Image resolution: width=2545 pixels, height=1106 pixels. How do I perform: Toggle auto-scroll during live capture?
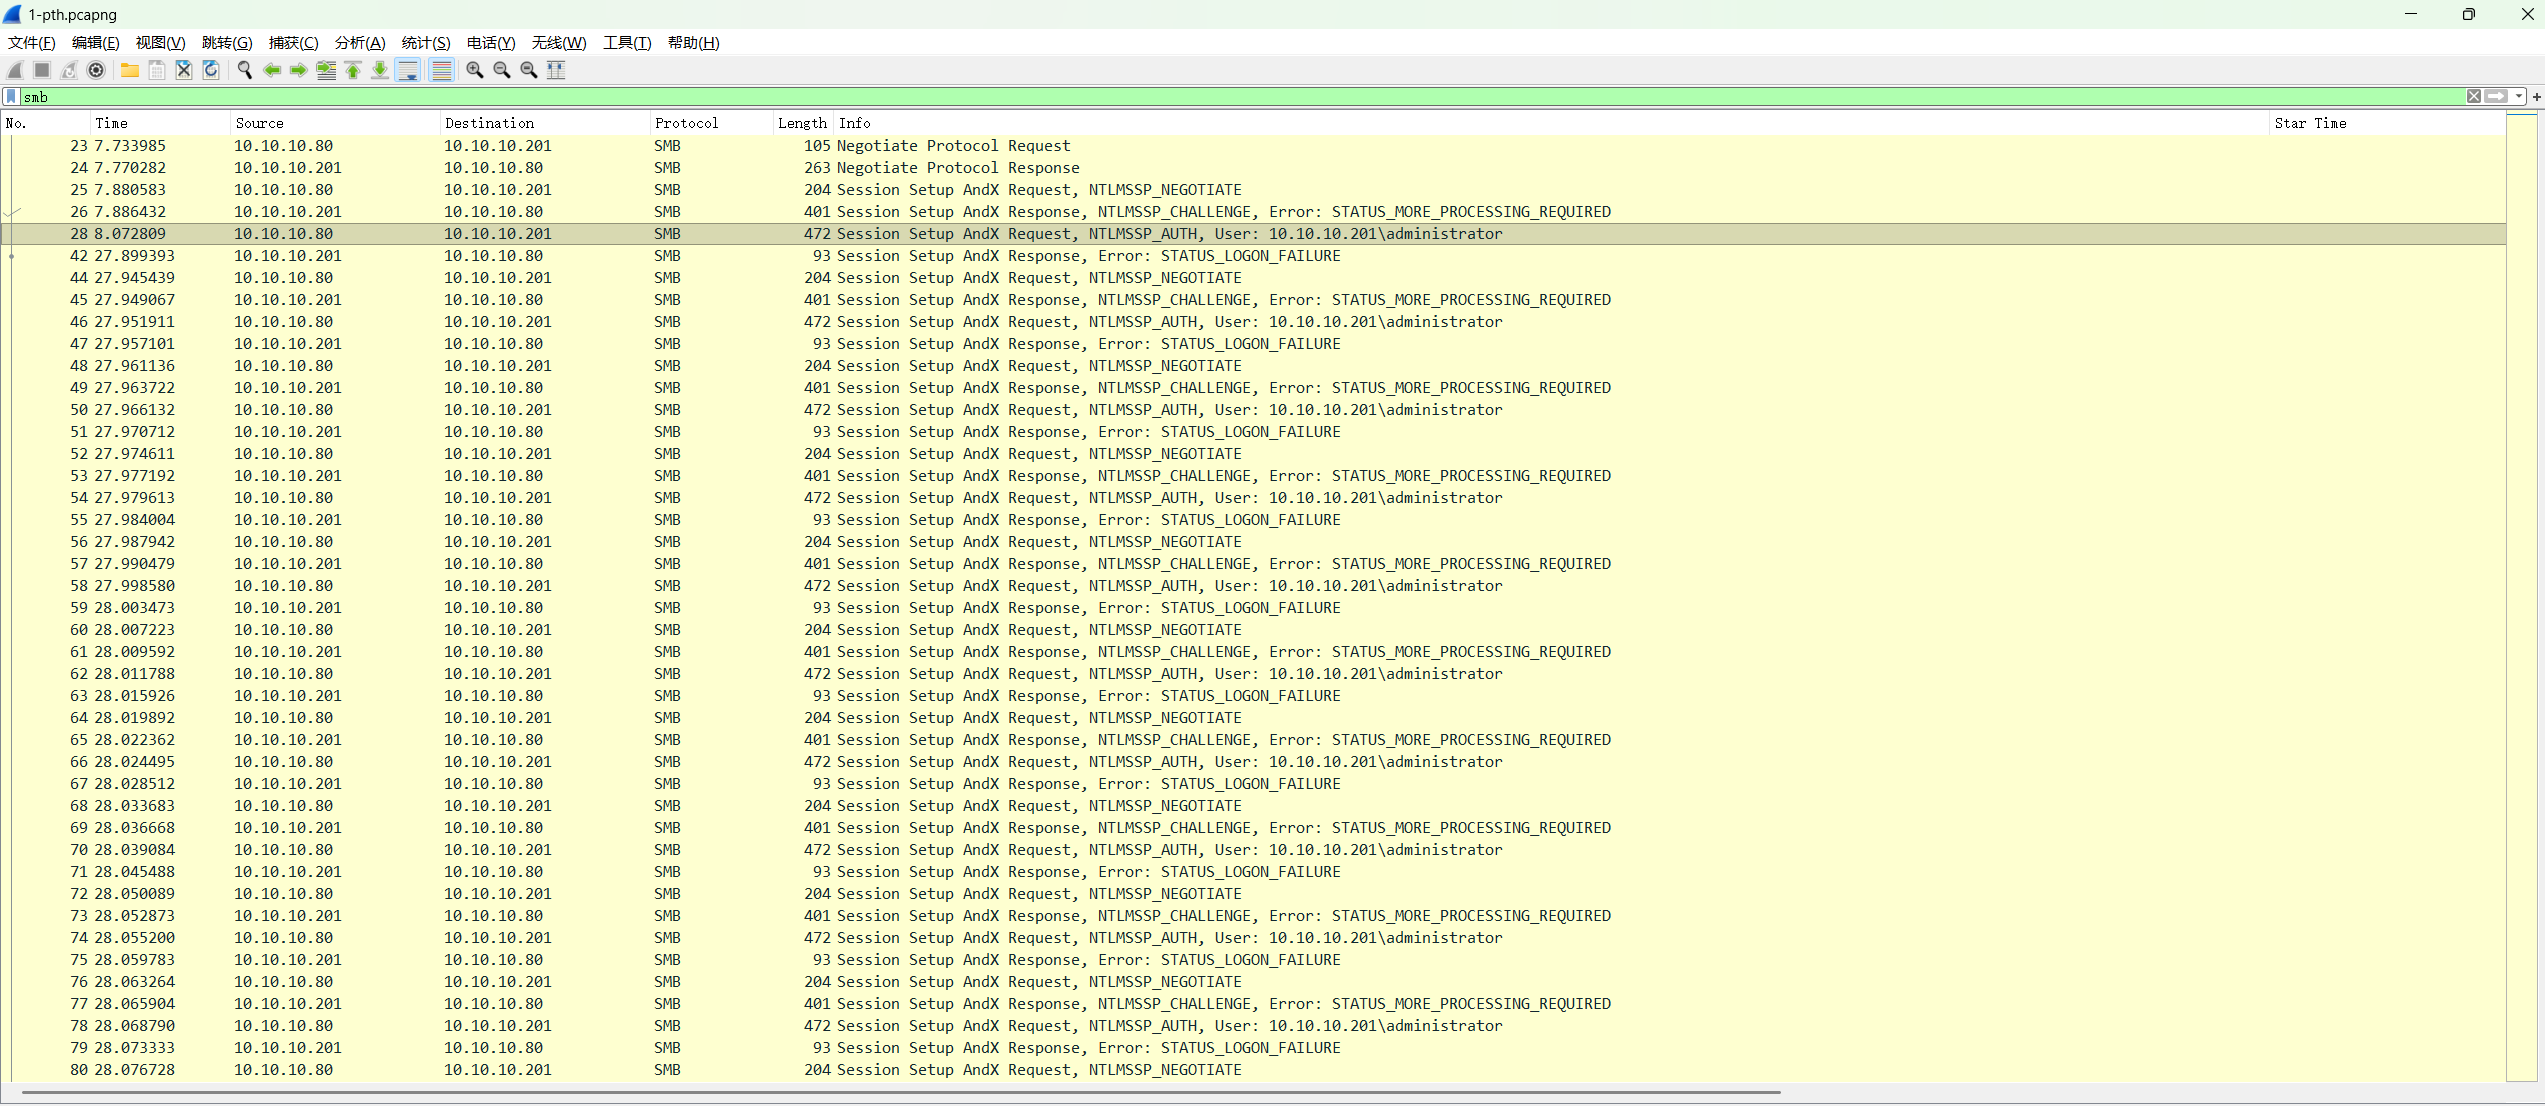pos(408,70)
